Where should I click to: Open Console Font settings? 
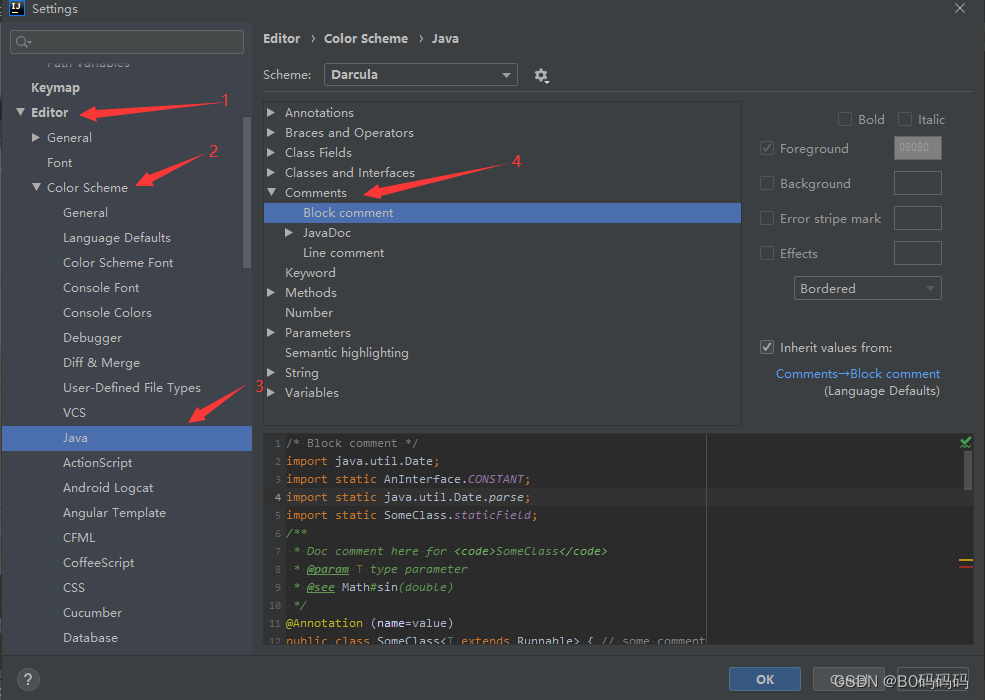101,288
